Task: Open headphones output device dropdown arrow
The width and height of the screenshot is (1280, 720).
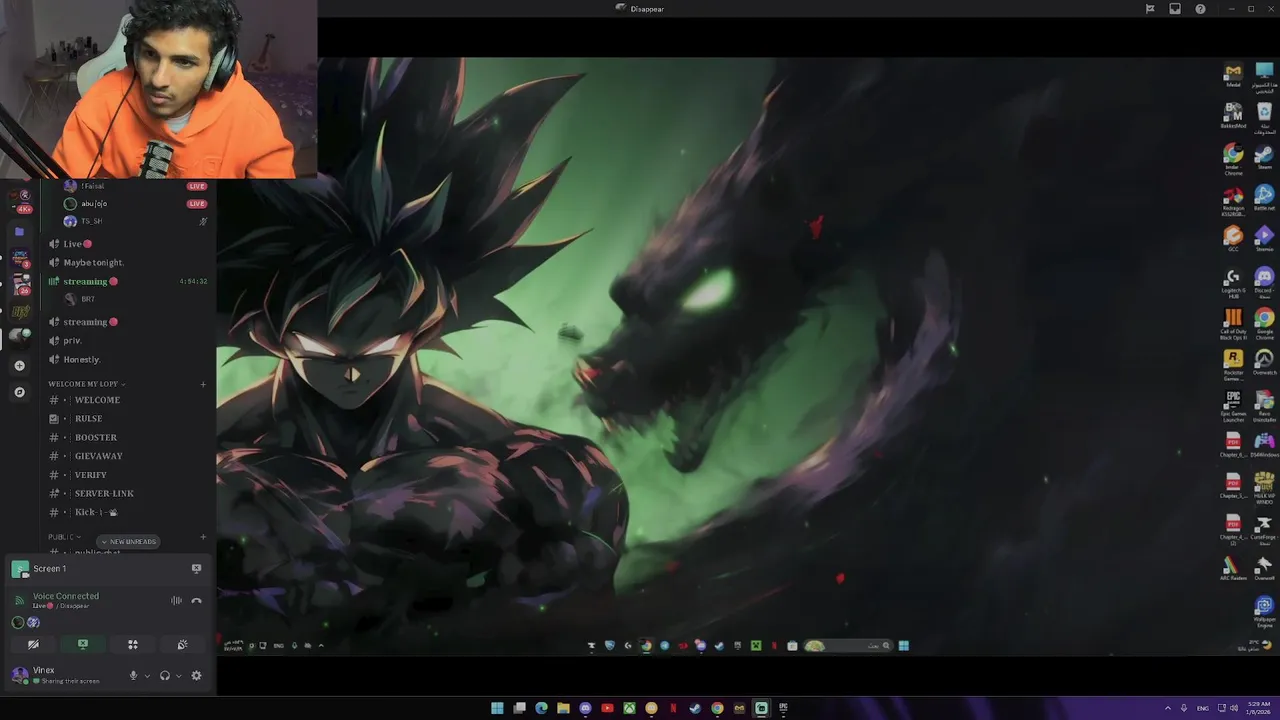Action: [179, 676]
